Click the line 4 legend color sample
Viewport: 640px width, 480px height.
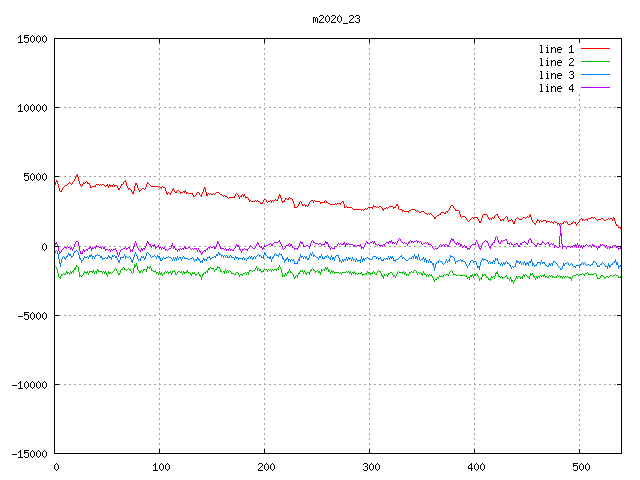pyautogui.click(x=596, y=88)
